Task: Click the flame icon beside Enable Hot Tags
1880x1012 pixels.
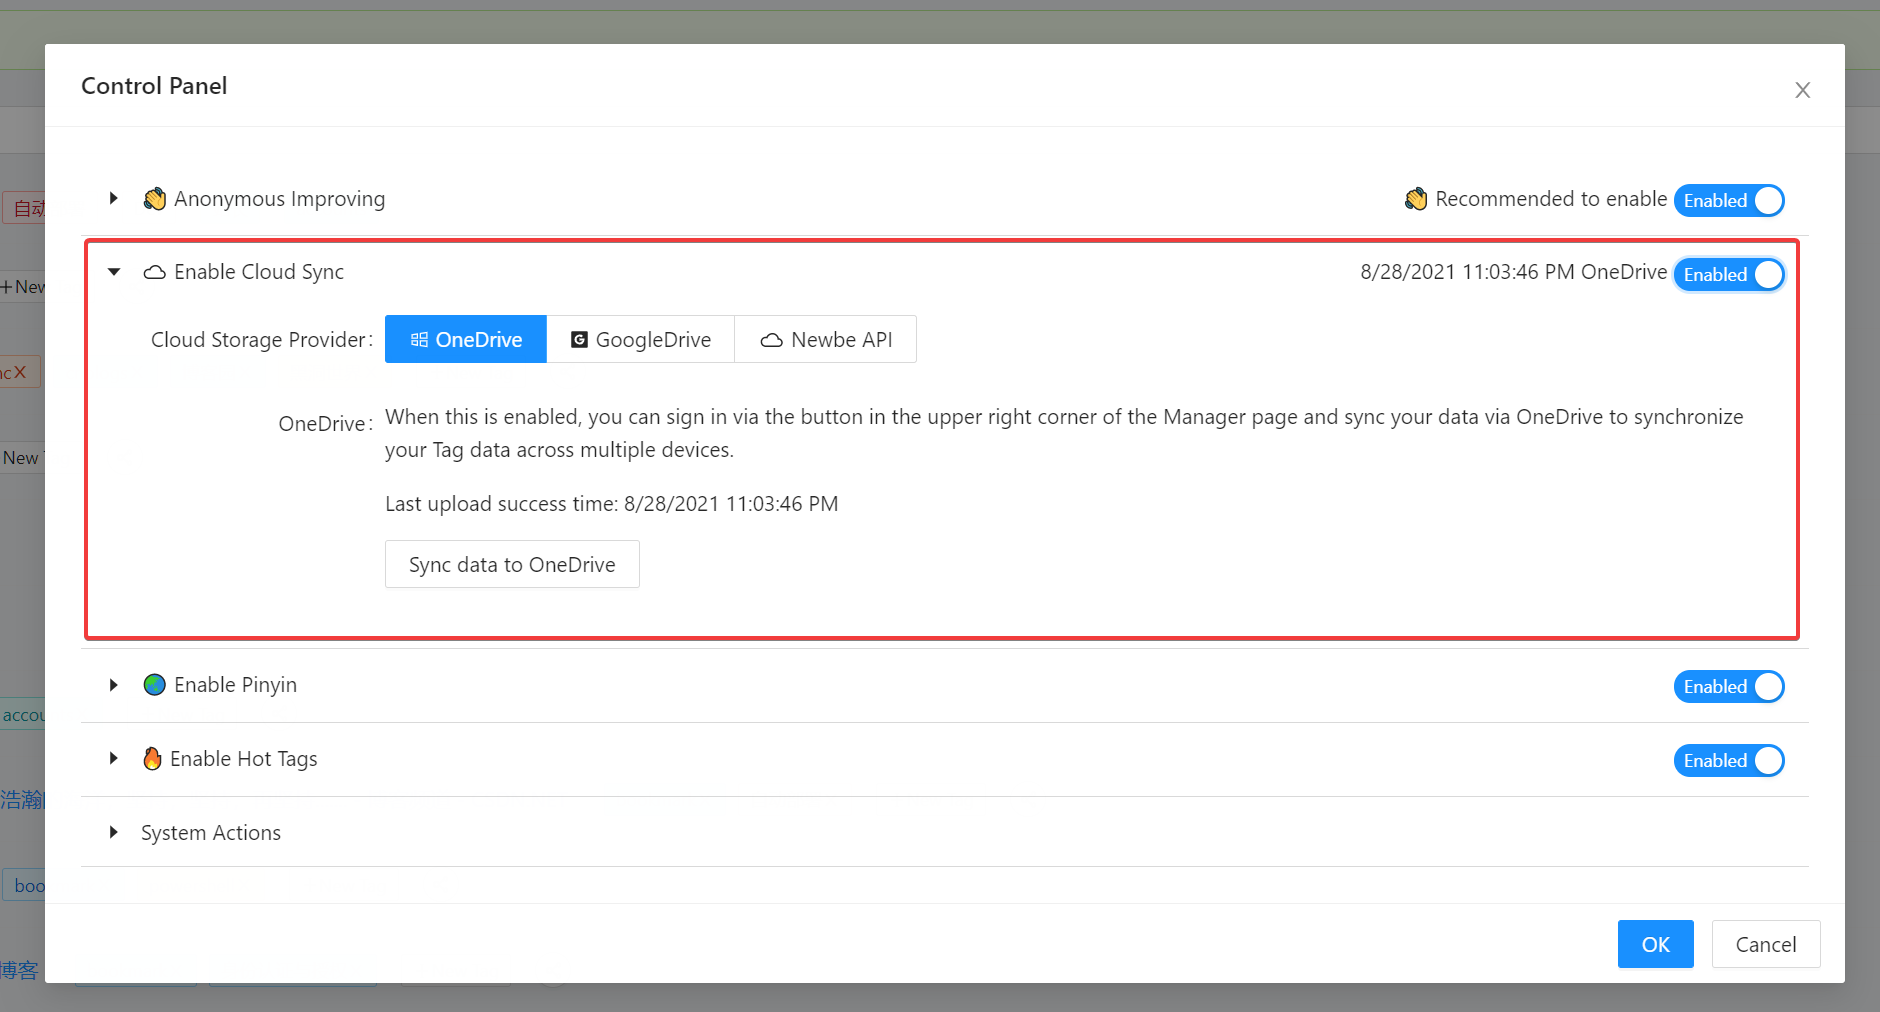Action: (152, 759)
